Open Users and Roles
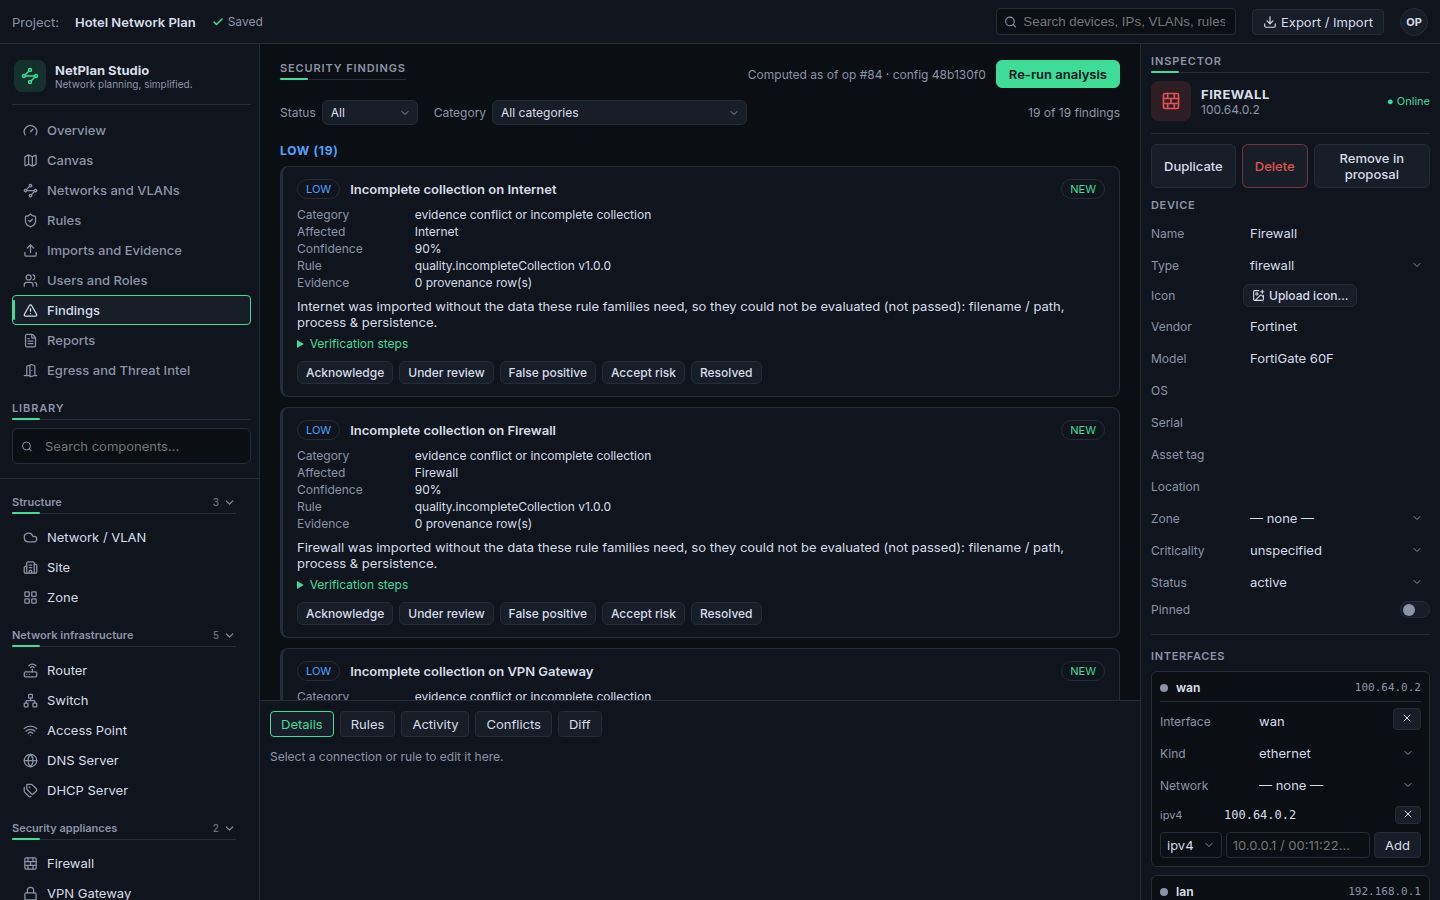The image size is (1440, 900). tap(131, 280)
